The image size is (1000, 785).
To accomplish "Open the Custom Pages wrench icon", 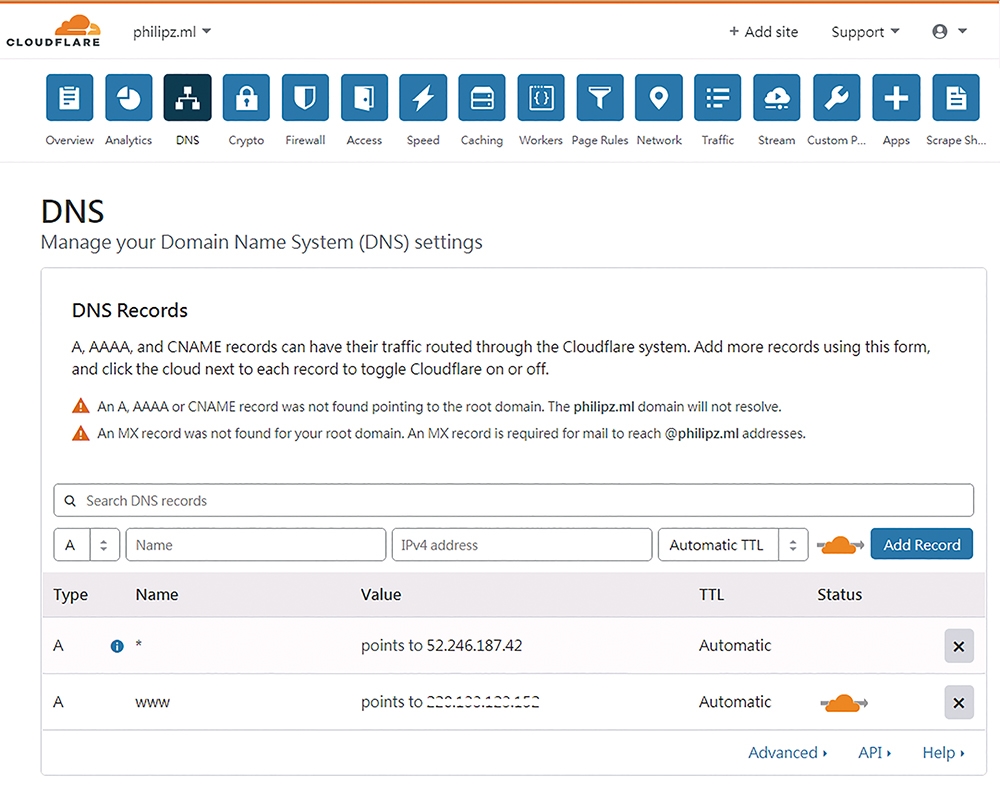I will coord(837,98).
